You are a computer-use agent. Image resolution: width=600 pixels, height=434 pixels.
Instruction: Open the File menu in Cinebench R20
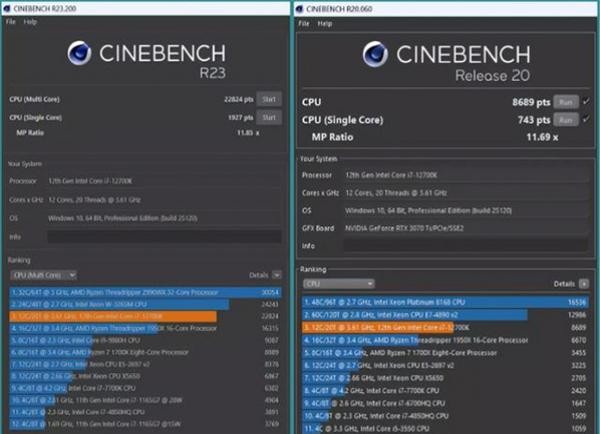coord(304,24)
